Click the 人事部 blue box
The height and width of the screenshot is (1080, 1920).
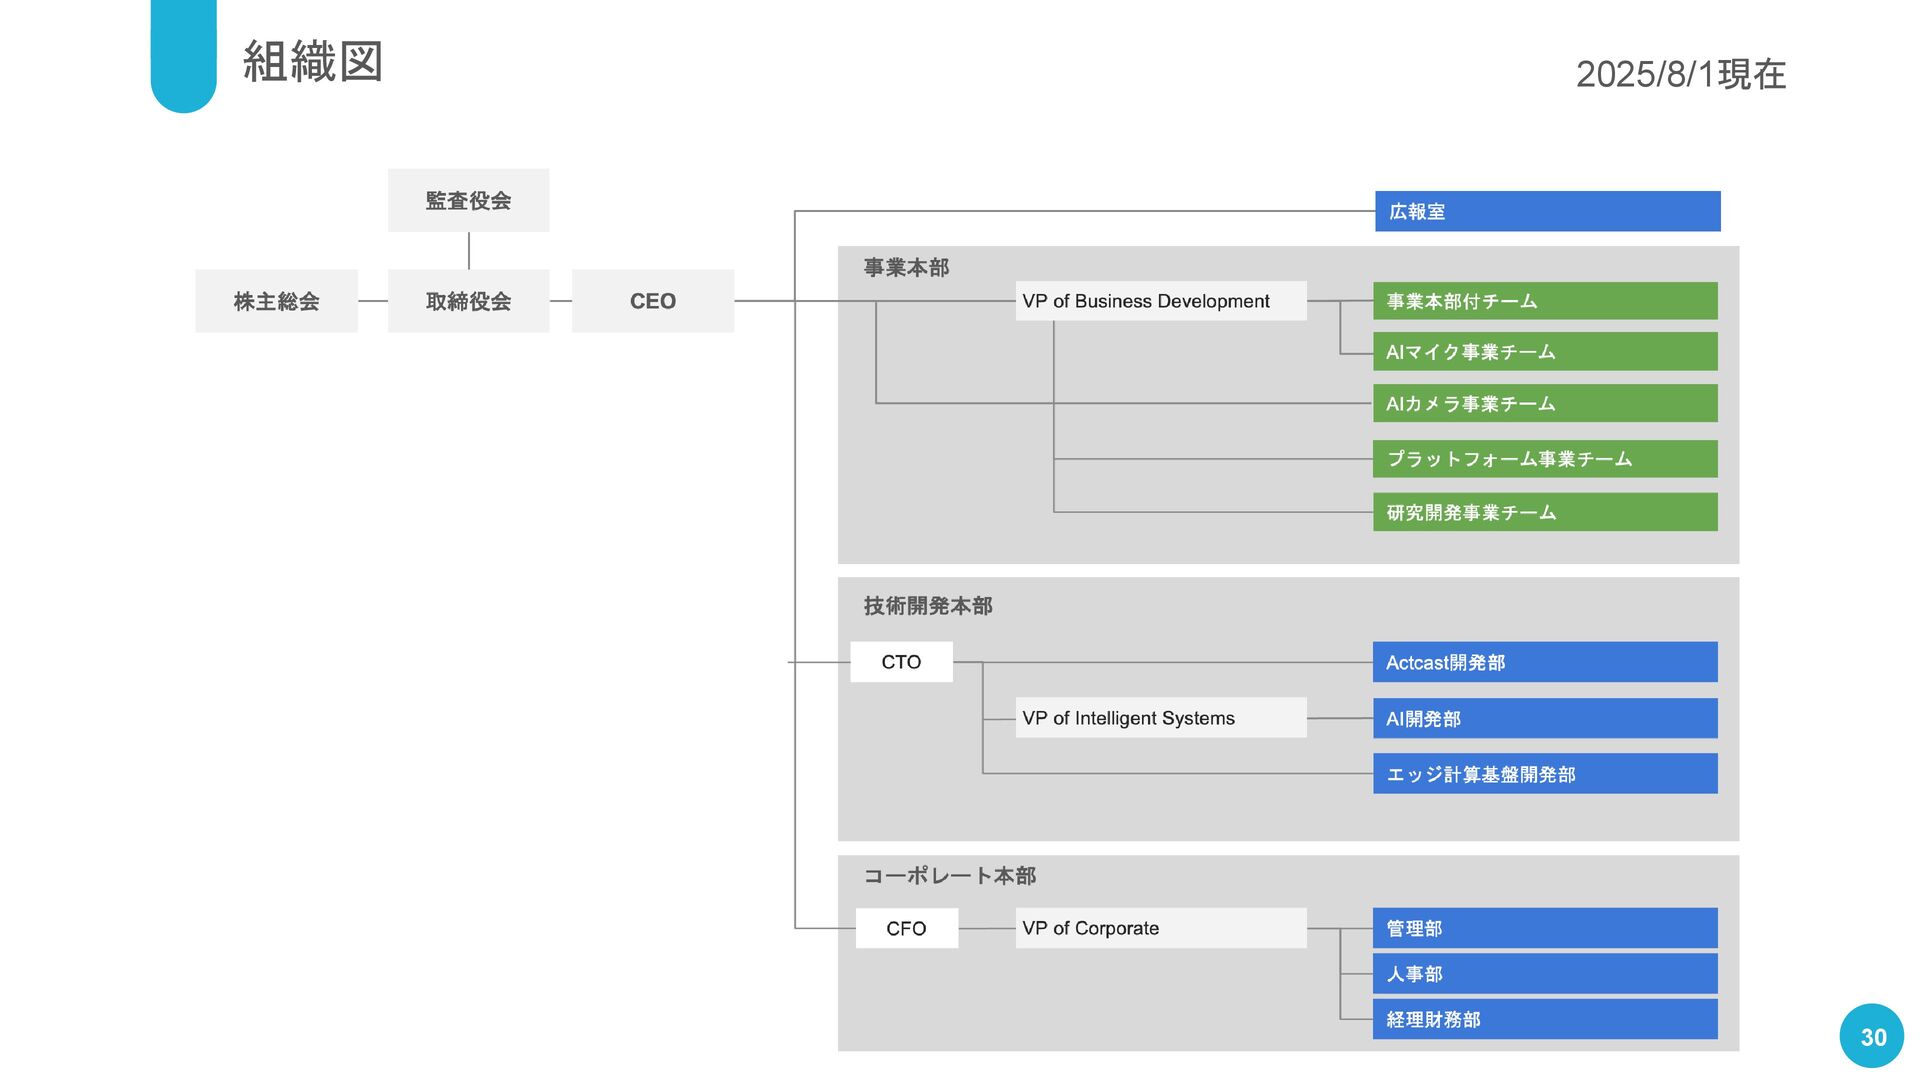pyautogui.click(x=1545, y=974)
